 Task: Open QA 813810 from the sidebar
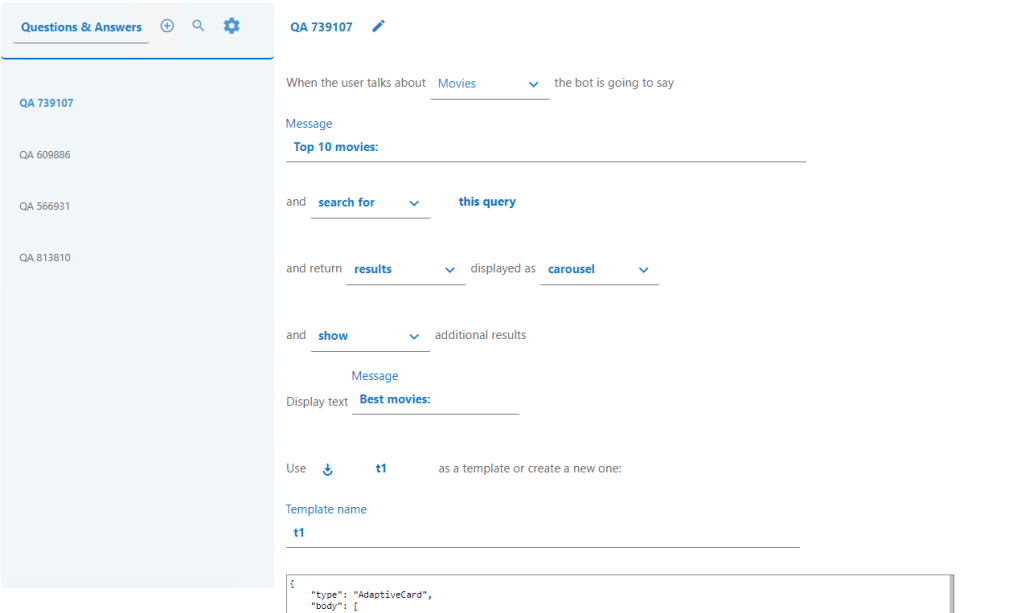click(x=45, y=258)
